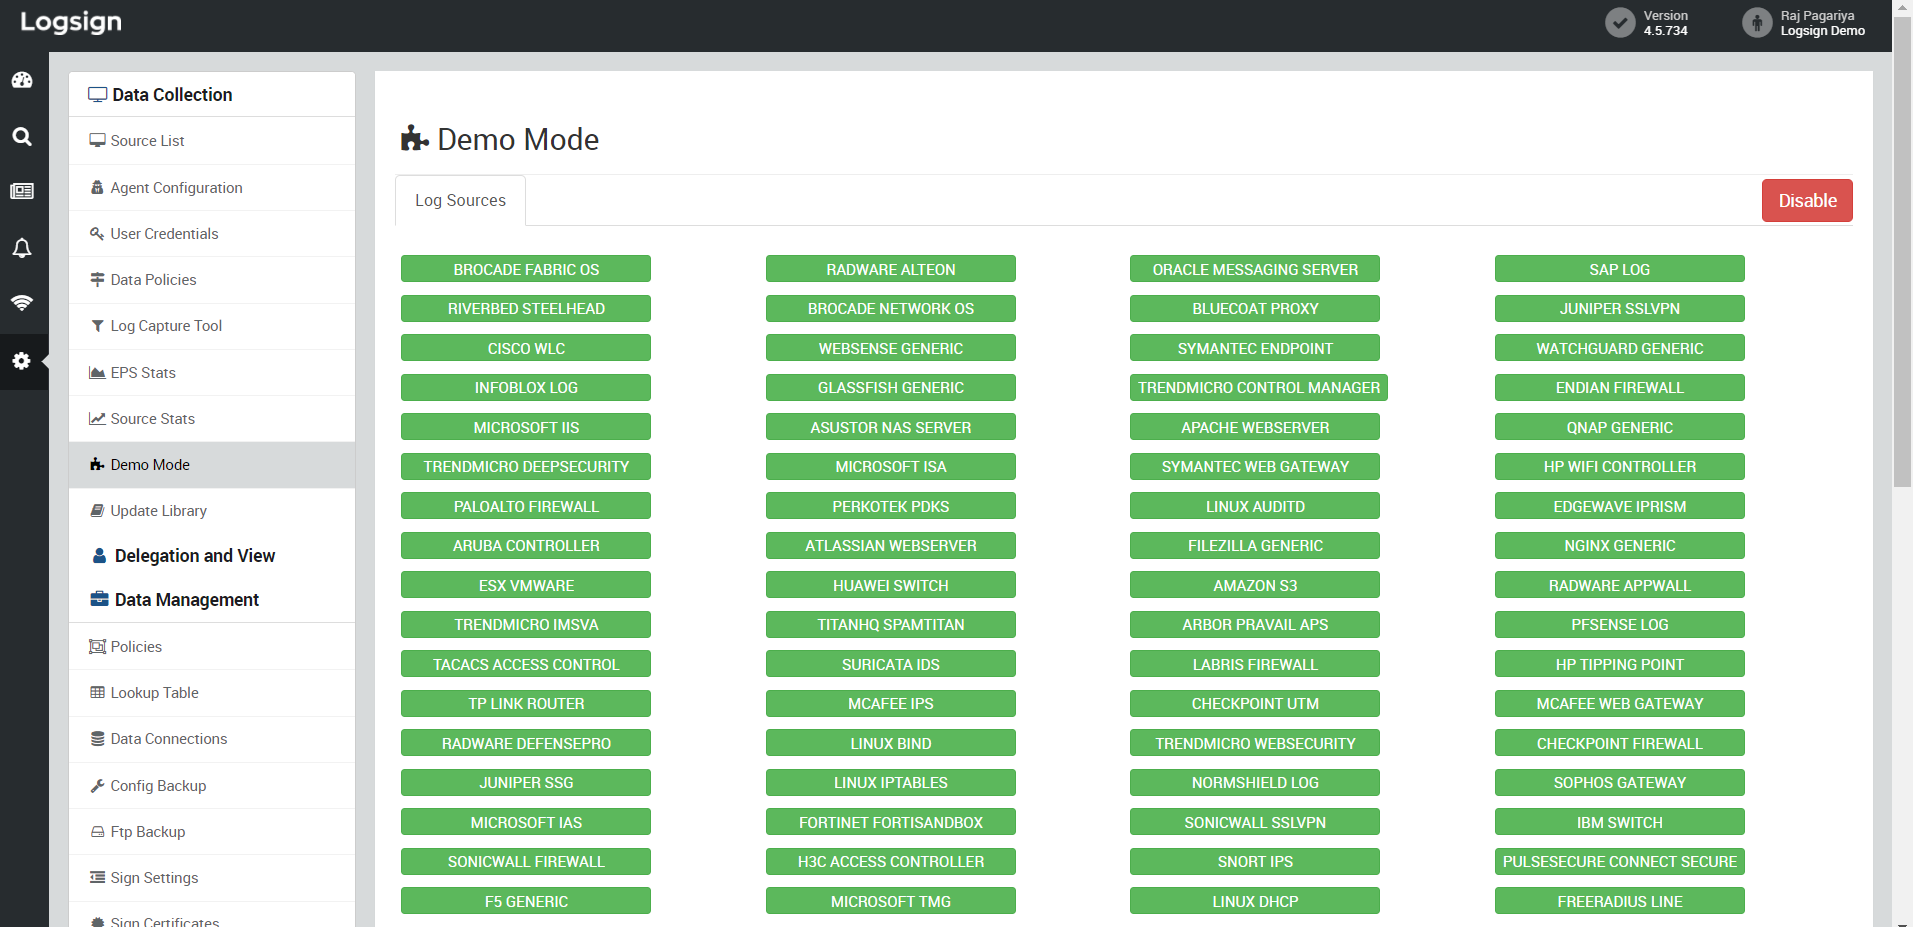Open Agent Configuration menu item
The image size is (1913, 927).
[x=212, y=187]
